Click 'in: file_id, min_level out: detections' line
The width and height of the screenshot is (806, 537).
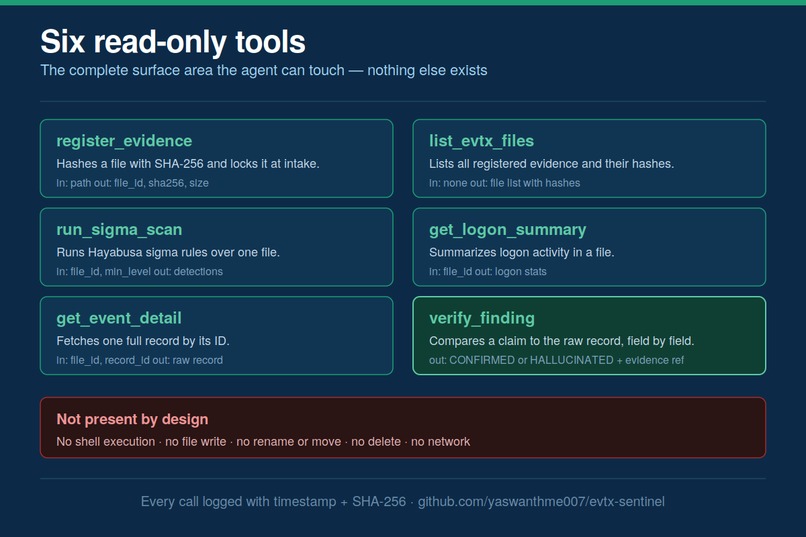[x=140, y=271]
